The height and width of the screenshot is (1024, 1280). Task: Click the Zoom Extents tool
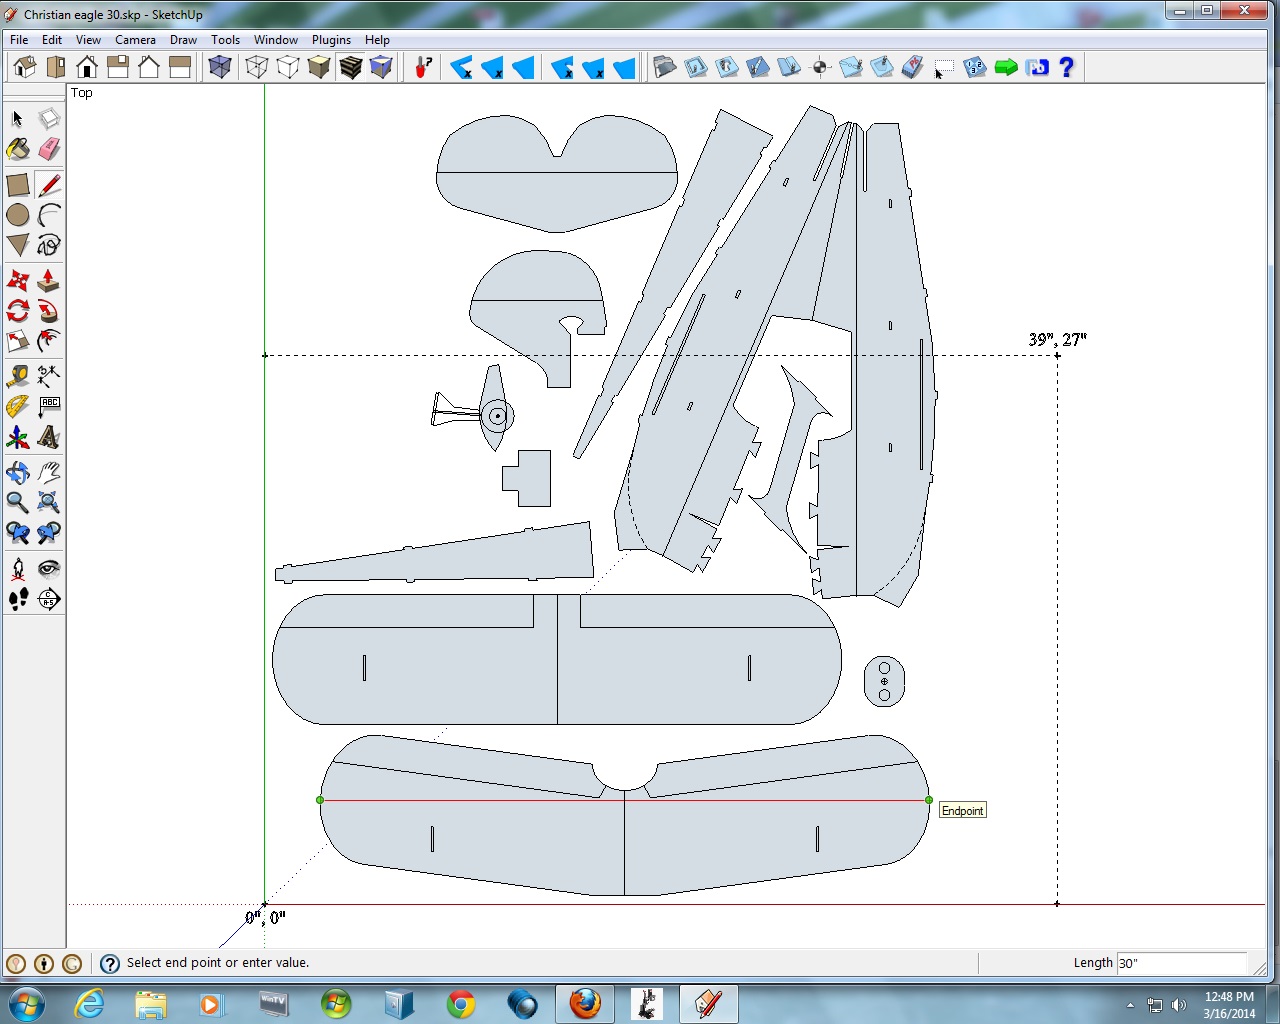(x=49, y=502)
